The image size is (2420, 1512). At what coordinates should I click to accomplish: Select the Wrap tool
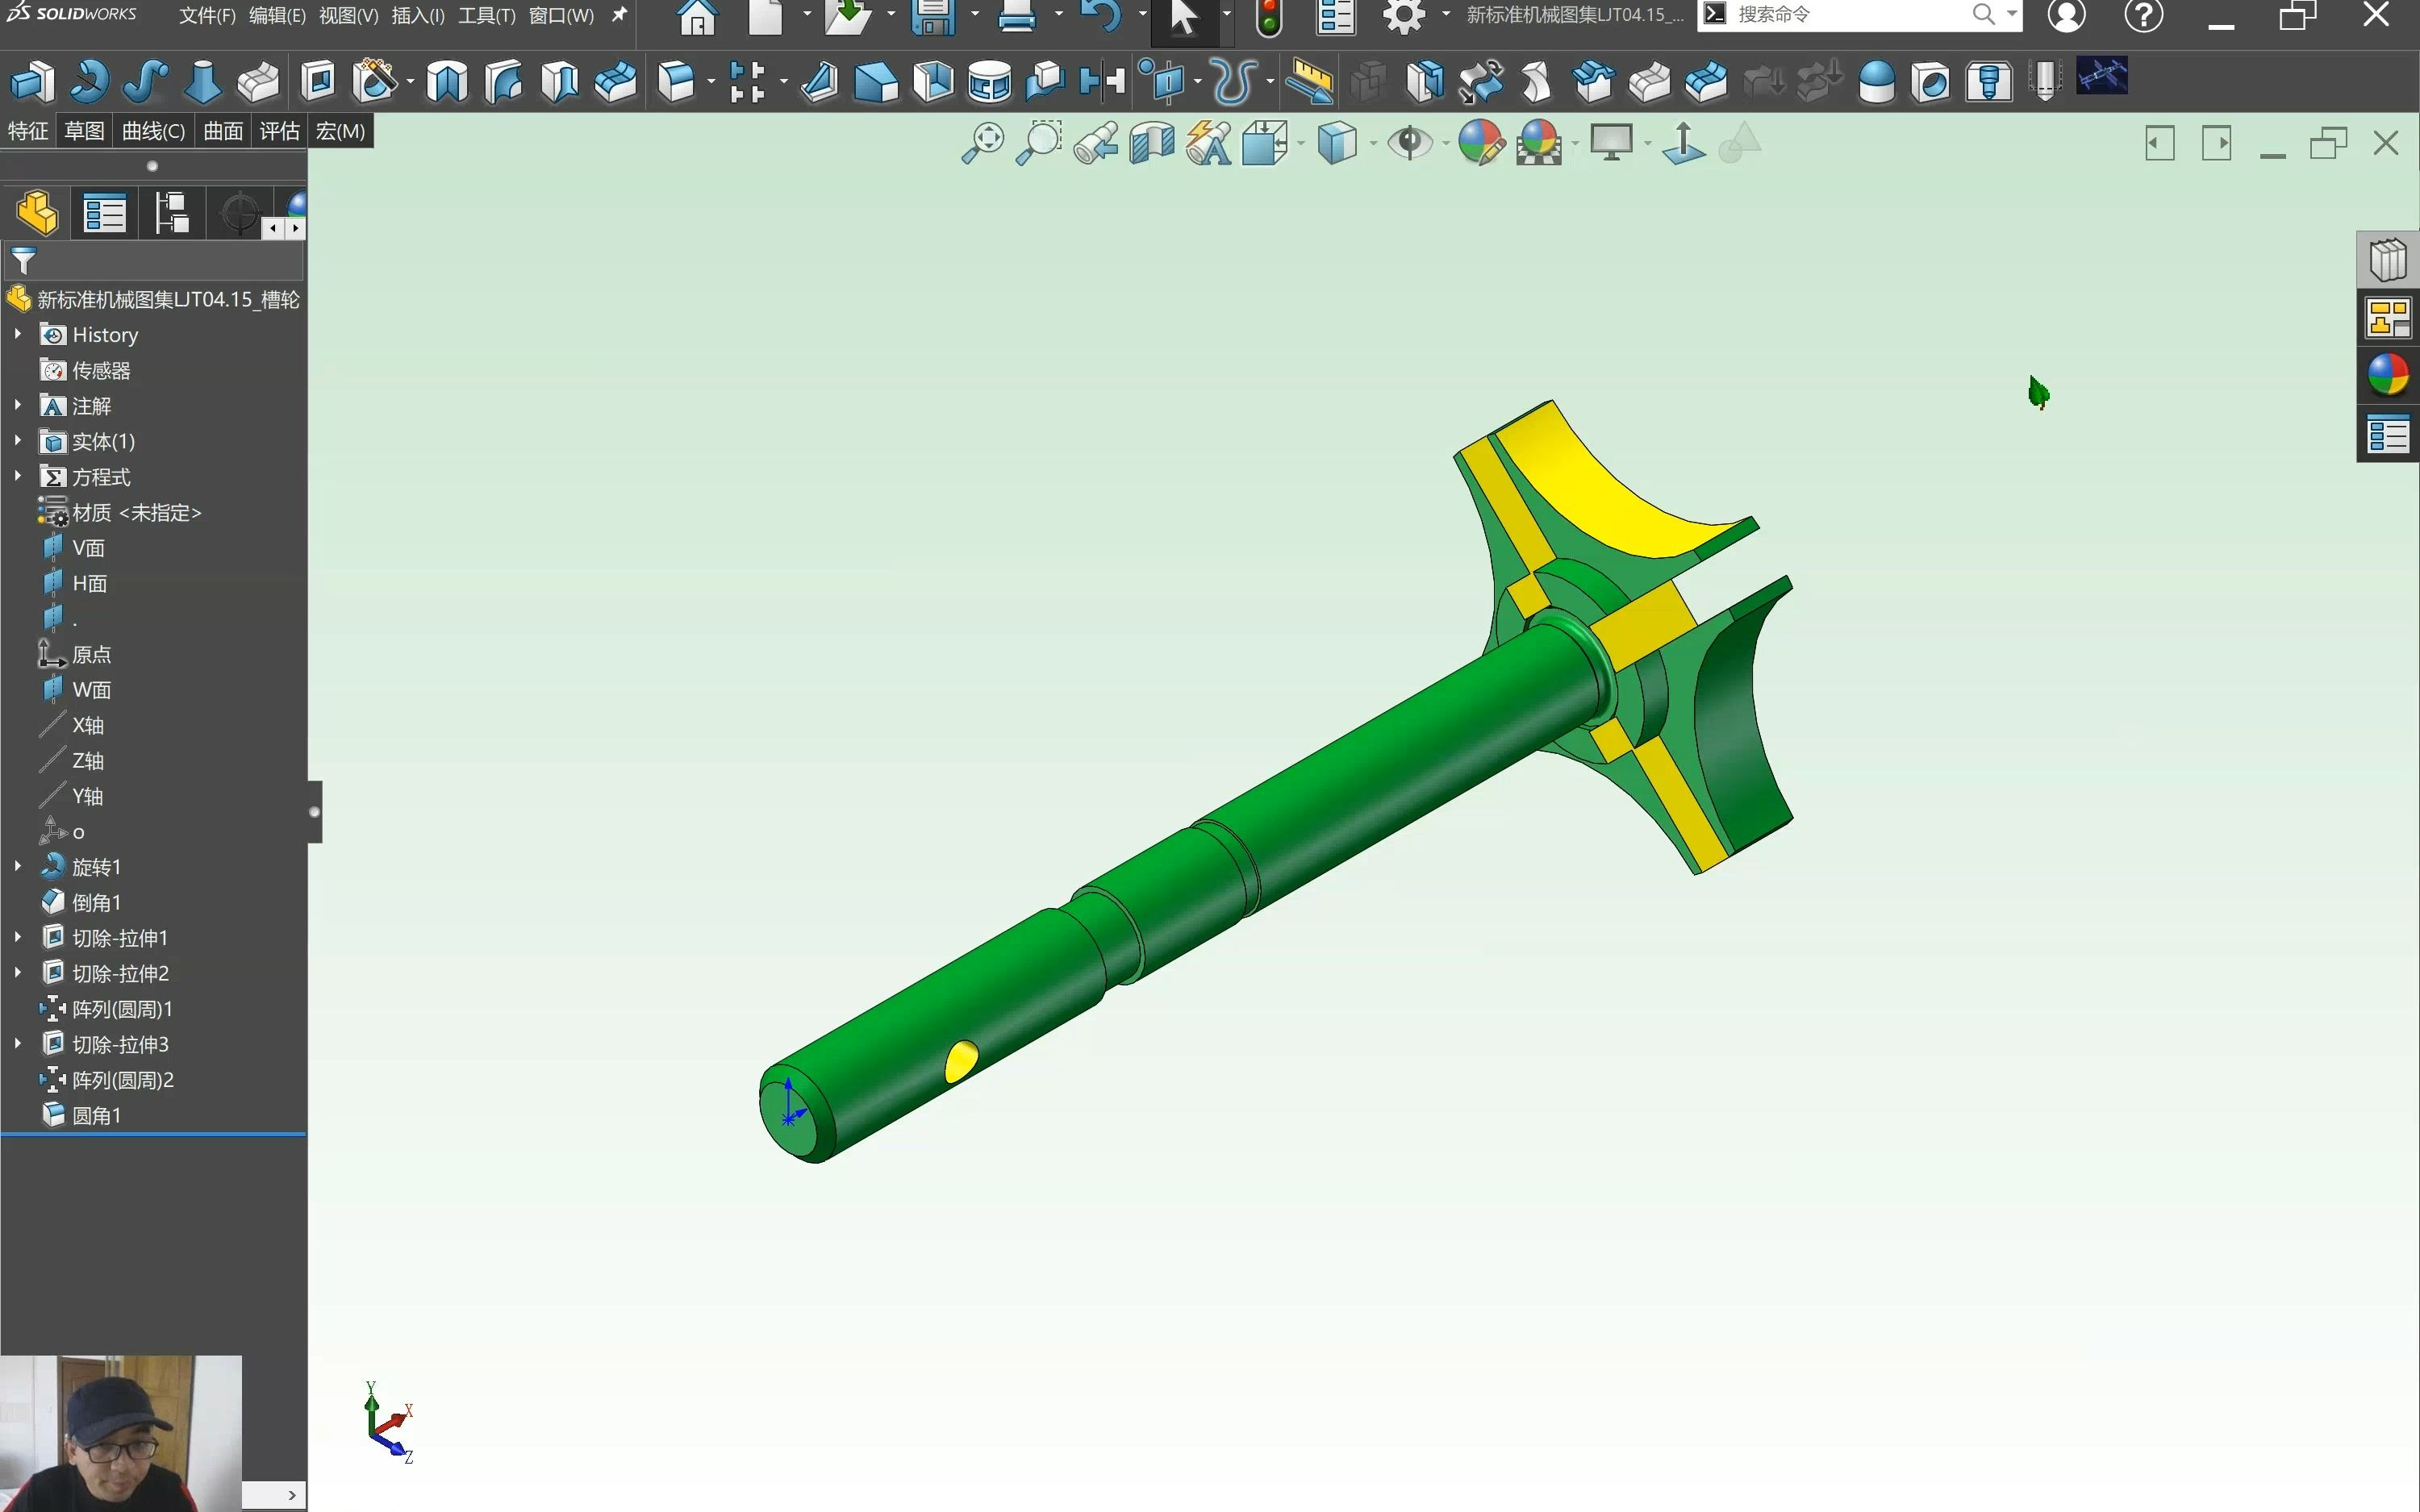pyautogui.click(x=989, y=81)
